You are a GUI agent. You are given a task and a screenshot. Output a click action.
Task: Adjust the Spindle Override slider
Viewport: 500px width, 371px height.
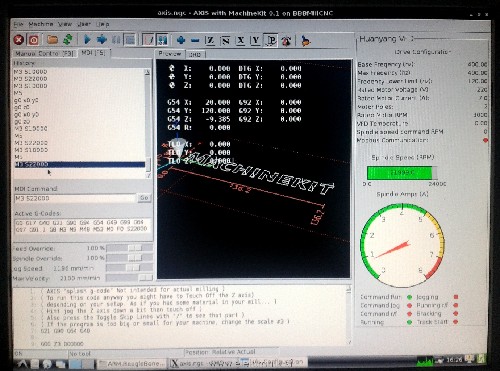[129, 258]
